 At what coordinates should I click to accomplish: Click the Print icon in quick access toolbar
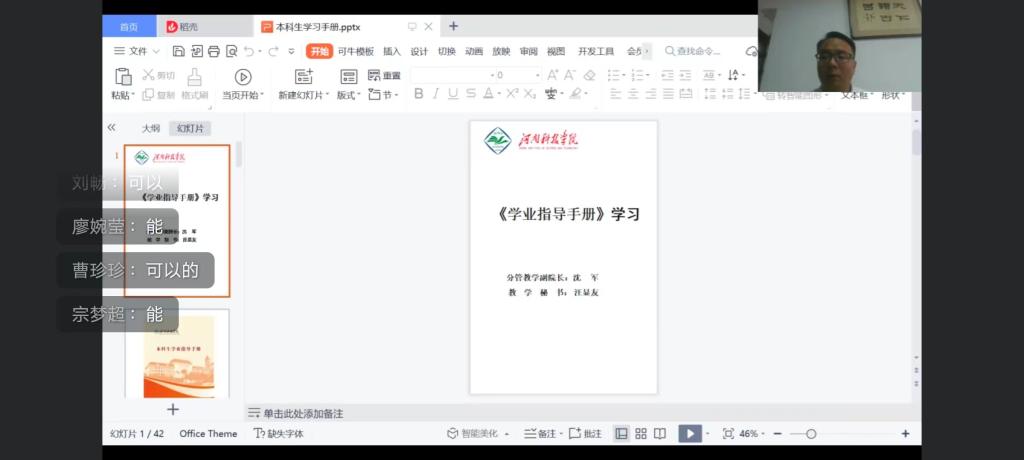click(x=214, y=51)
